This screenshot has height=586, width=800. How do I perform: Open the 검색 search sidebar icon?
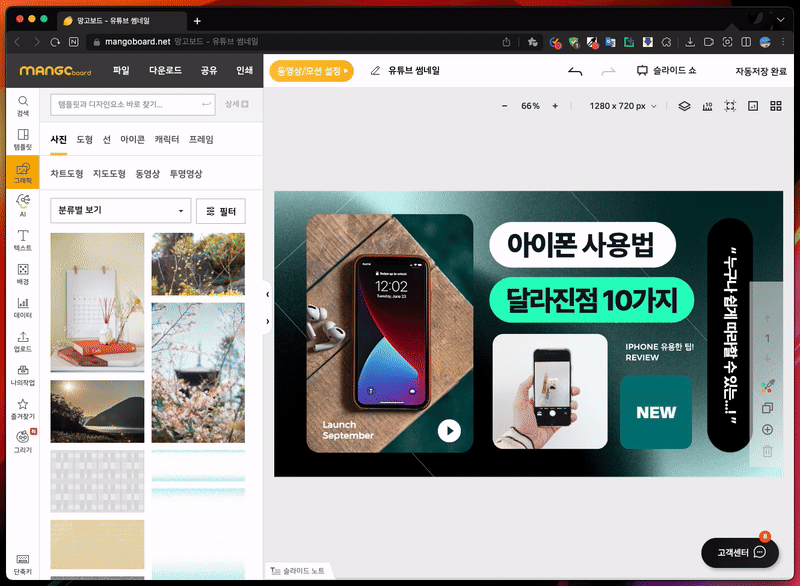coord(23,106)
